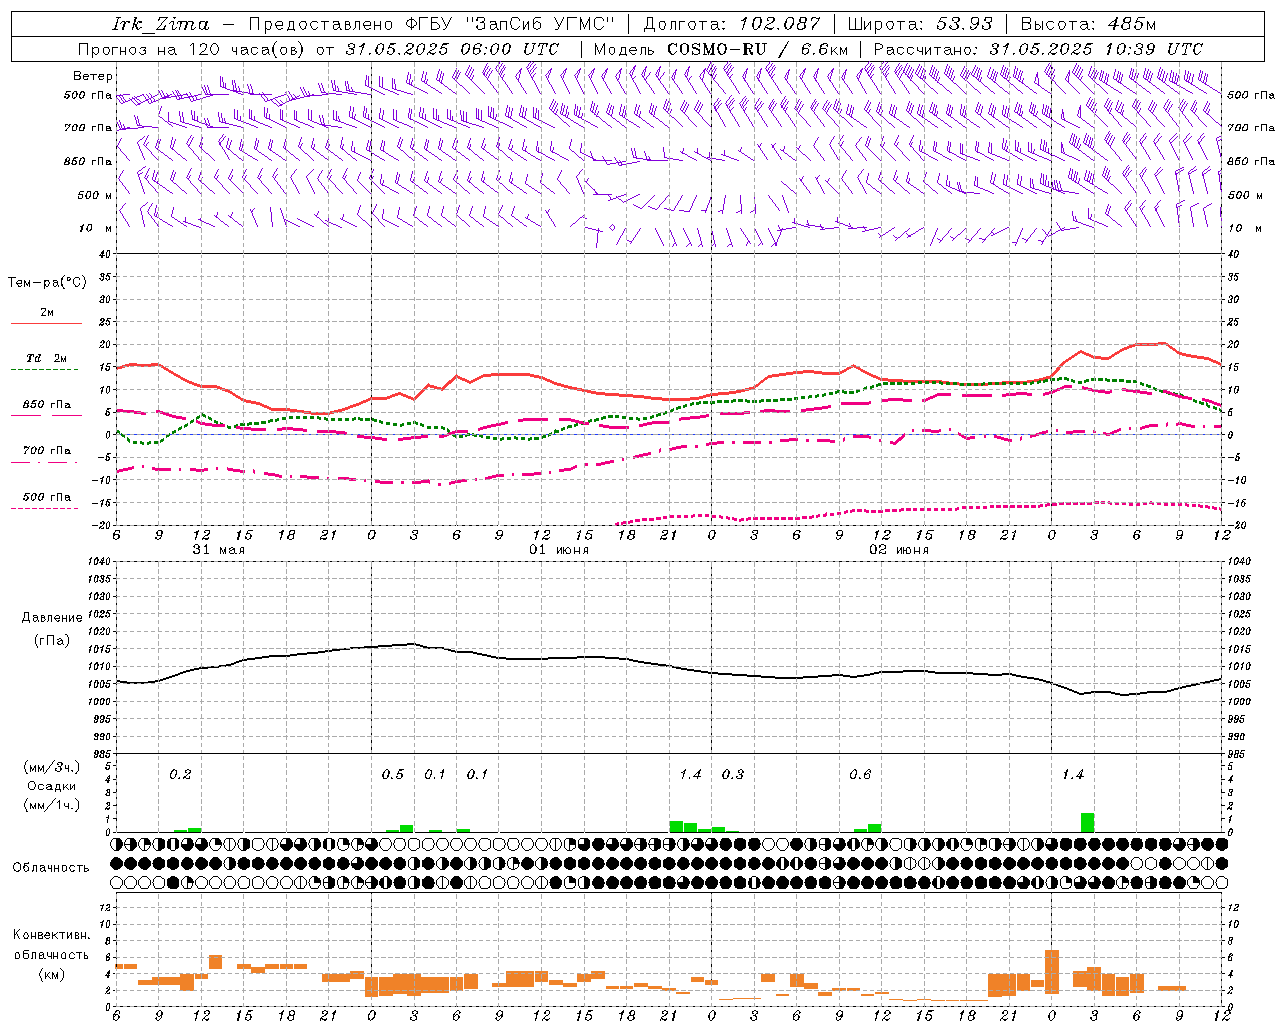The height and width of the screenshot is (1024, 1280).
Task: Click the elevation text "Высота: 485м"
Action: tap(1088, 24)
